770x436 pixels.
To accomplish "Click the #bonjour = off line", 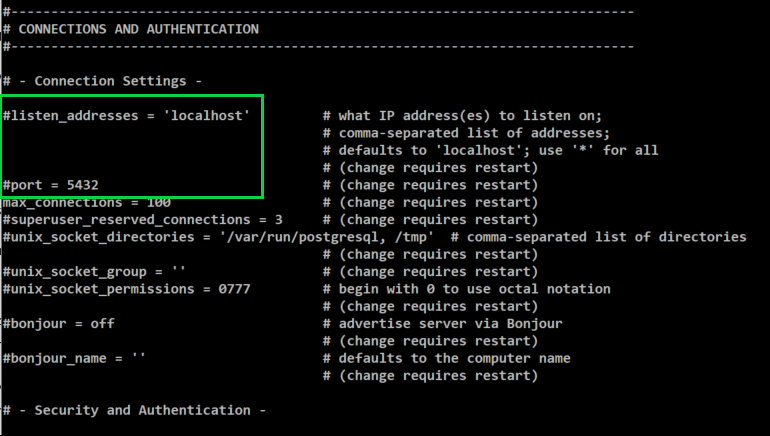I will click(x=58, y=324).
